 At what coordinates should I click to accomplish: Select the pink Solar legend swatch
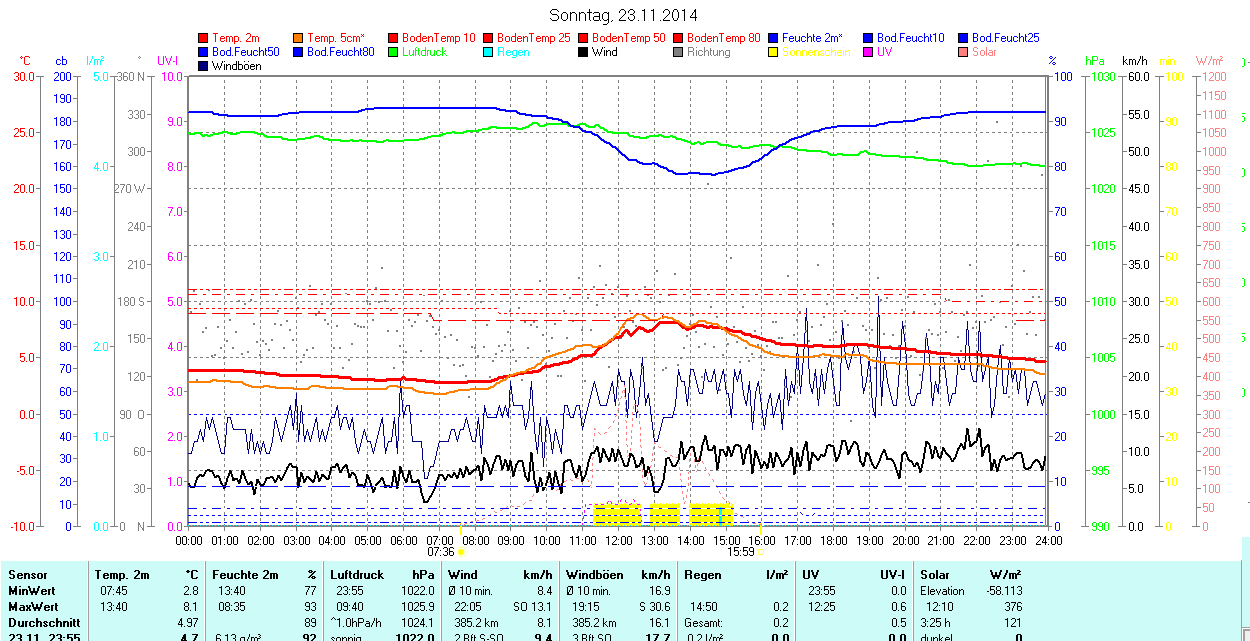964,52
